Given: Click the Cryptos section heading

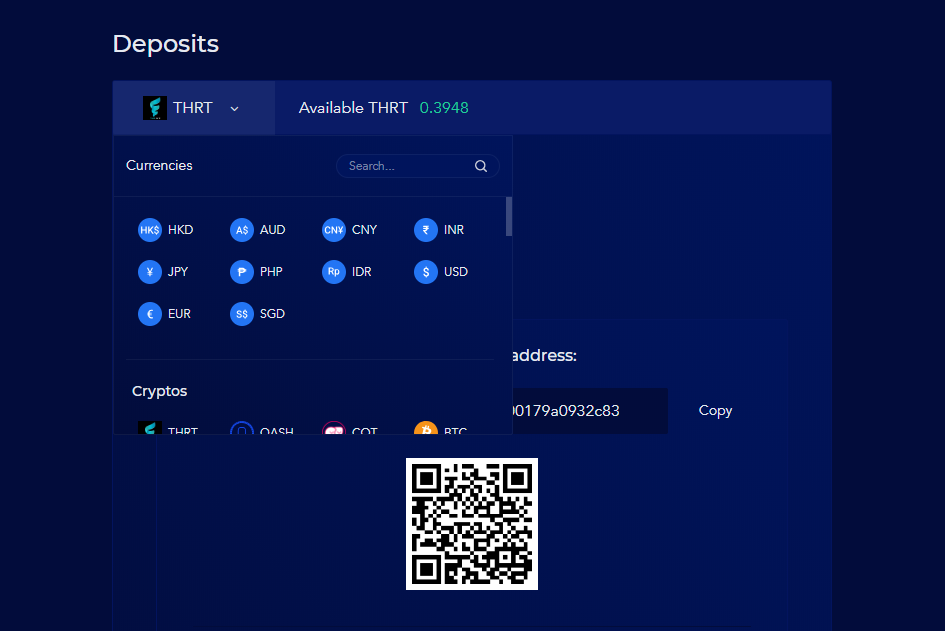Looking at the screenshot, I should tap(160, 391).
